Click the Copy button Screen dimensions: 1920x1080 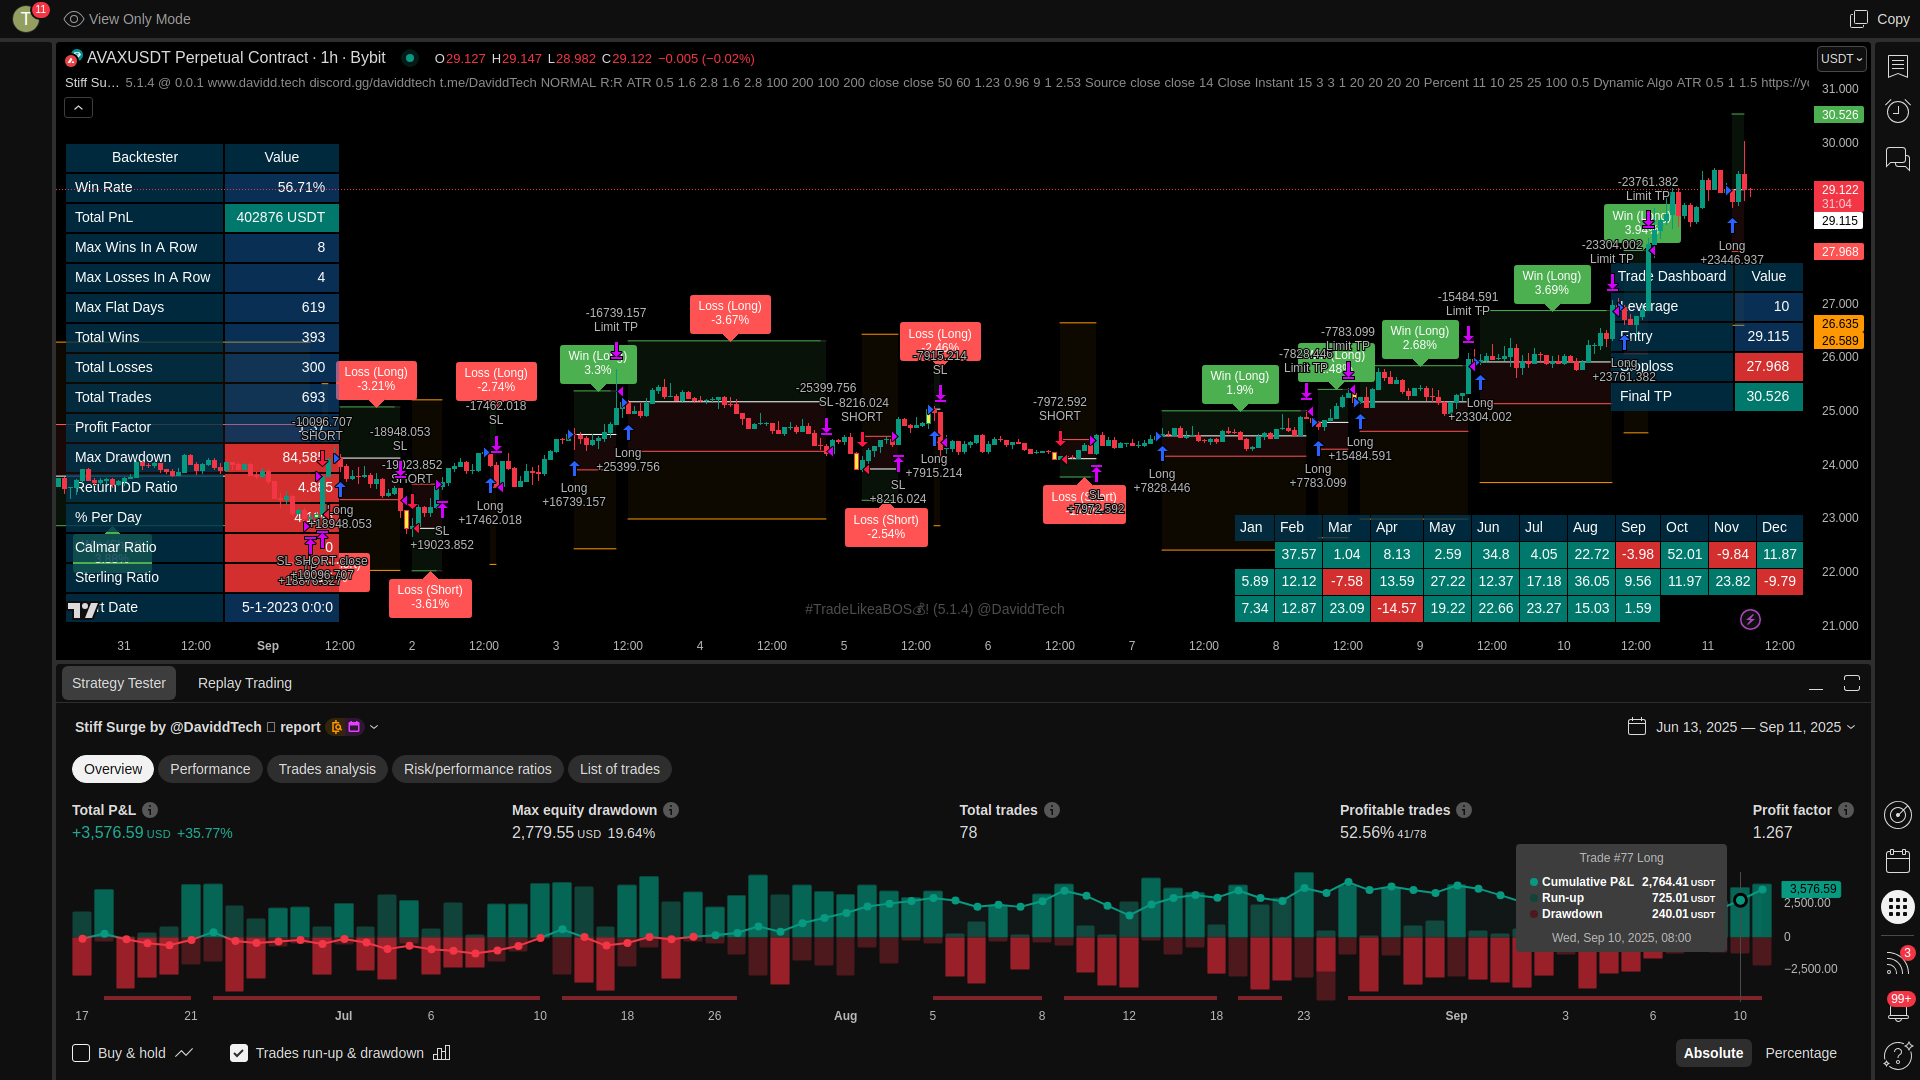[1880, 19]
